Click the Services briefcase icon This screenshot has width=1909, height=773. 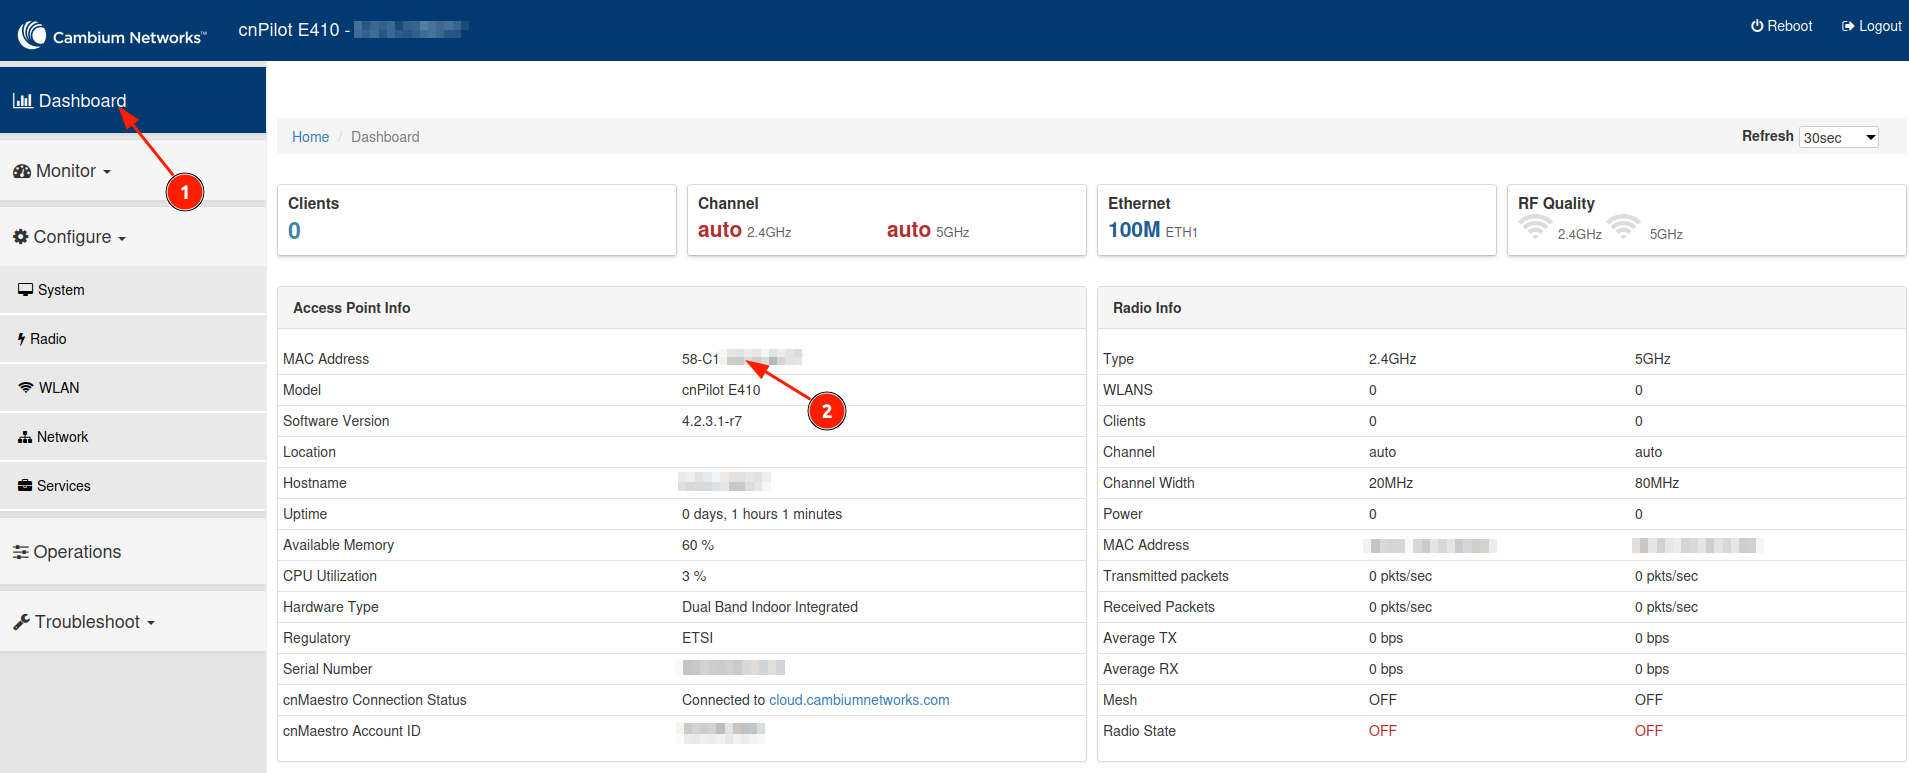[x=25, y=486]
